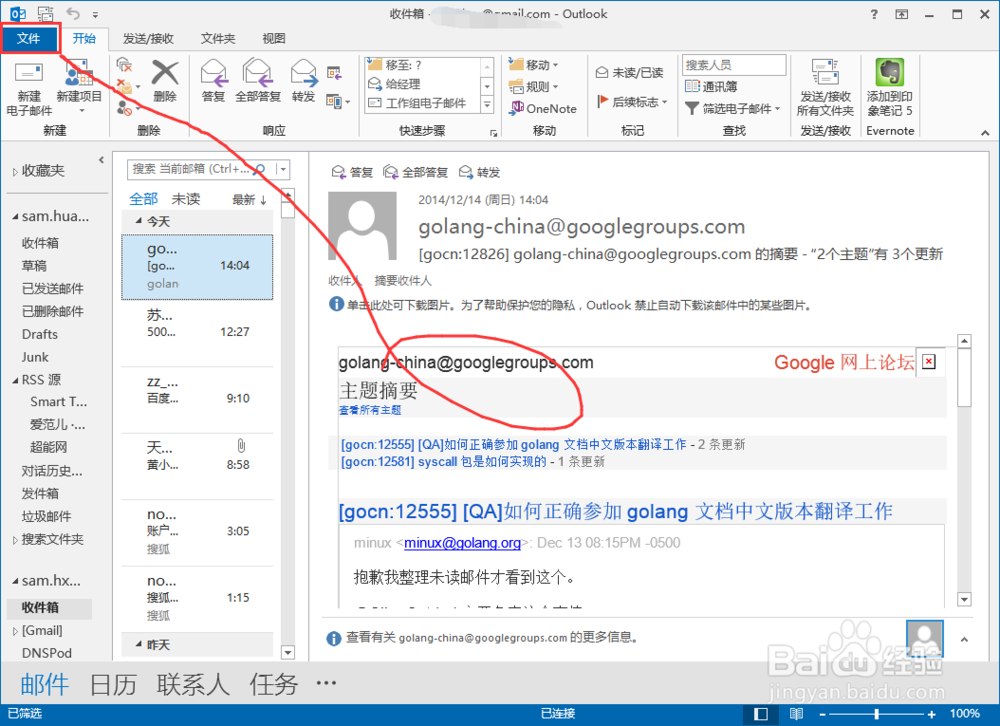Collapse the 今天 message group
The width and height of the screenshot is (1000, 726).
tap(138, 221)
